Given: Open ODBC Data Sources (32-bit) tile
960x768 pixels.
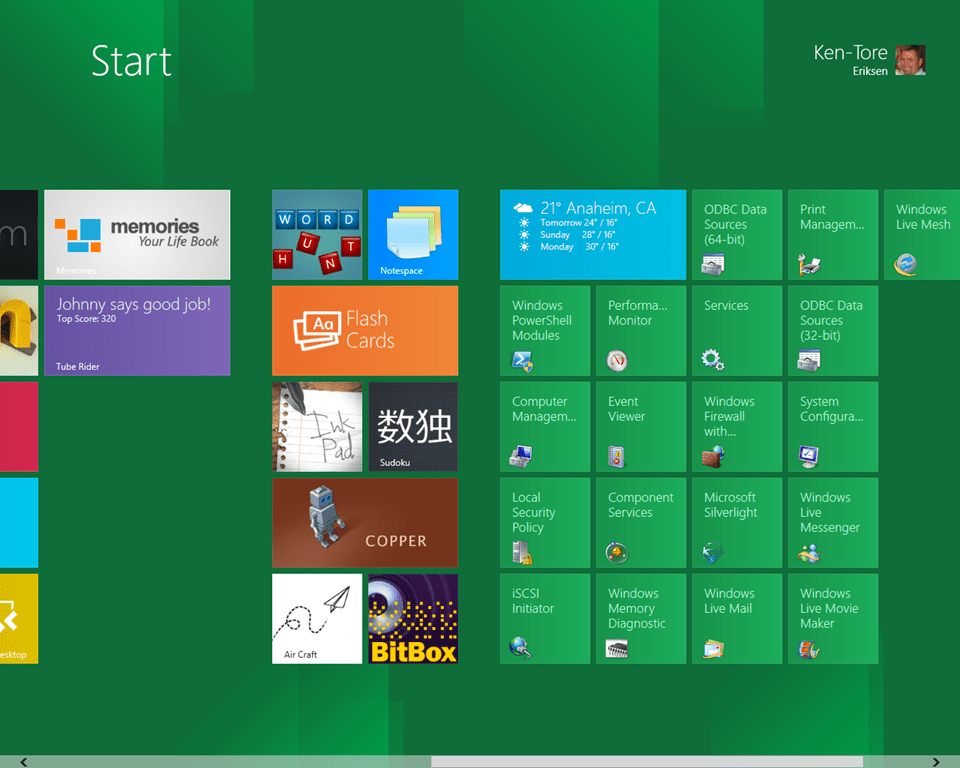Looking at the screenshot, I should (x=833, y=331).
